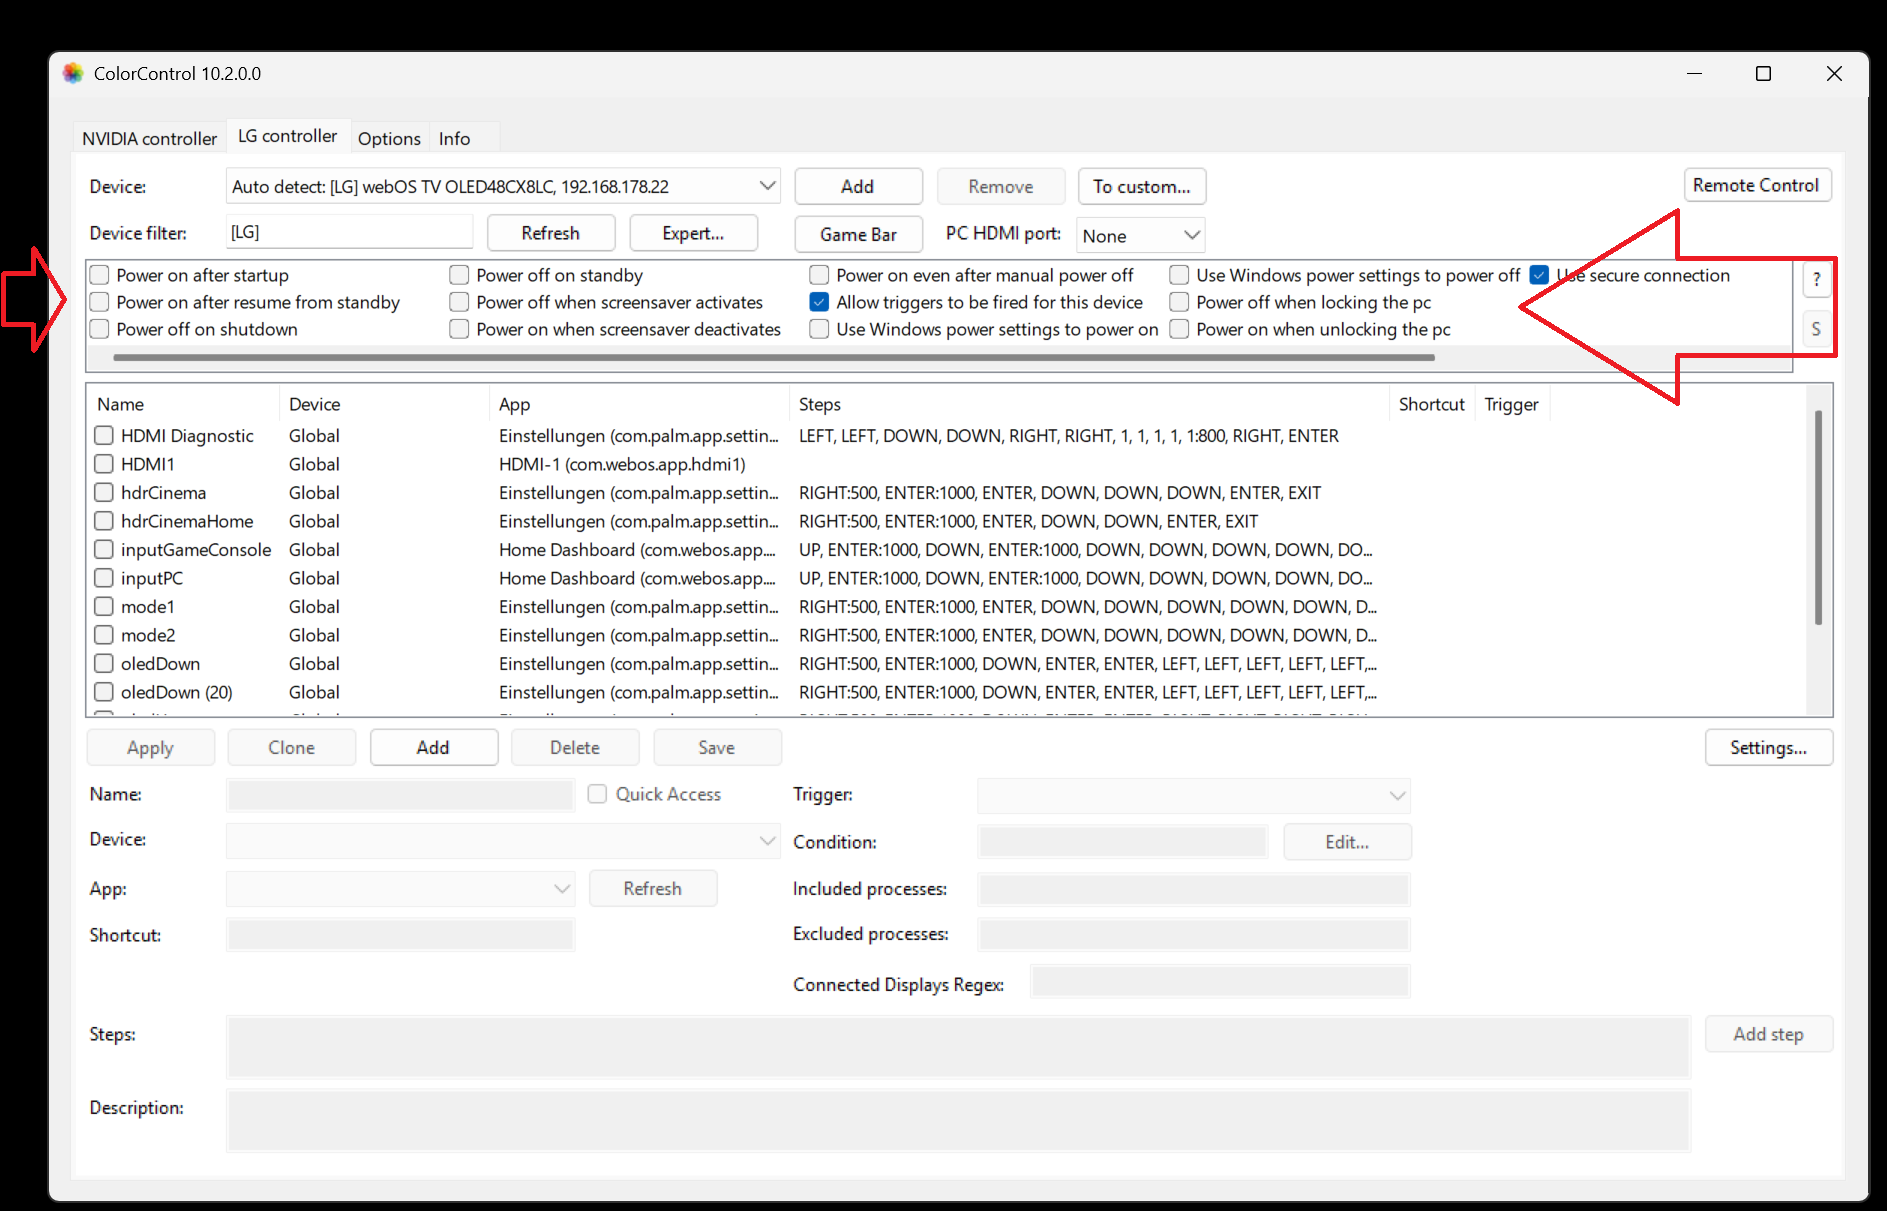Enable Power on when screensaver deactivates
Screen dimensions: 1887x1211
click(459, 329)
